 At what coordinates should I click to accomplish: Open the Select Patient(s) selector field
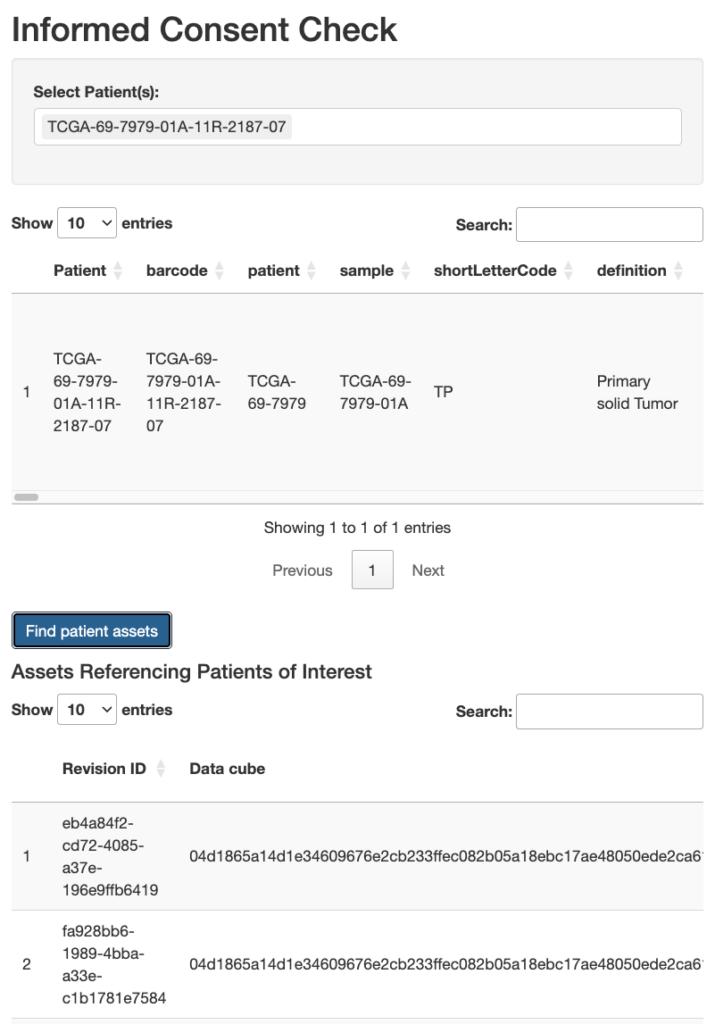coord(480,127)
